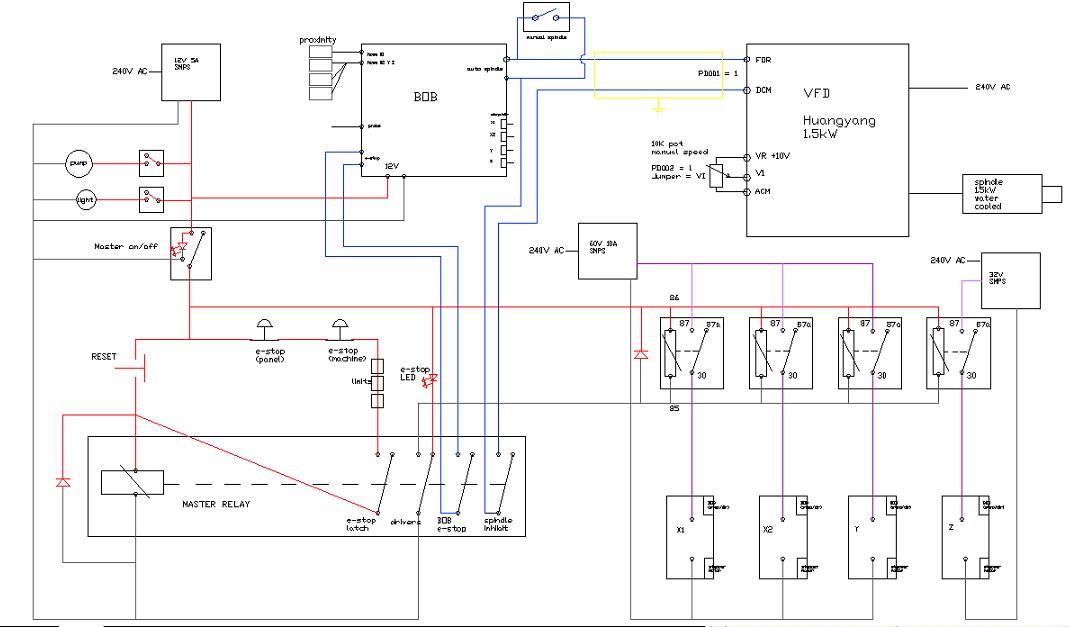Select the BOB label
1070x627 pixels.
426,100
